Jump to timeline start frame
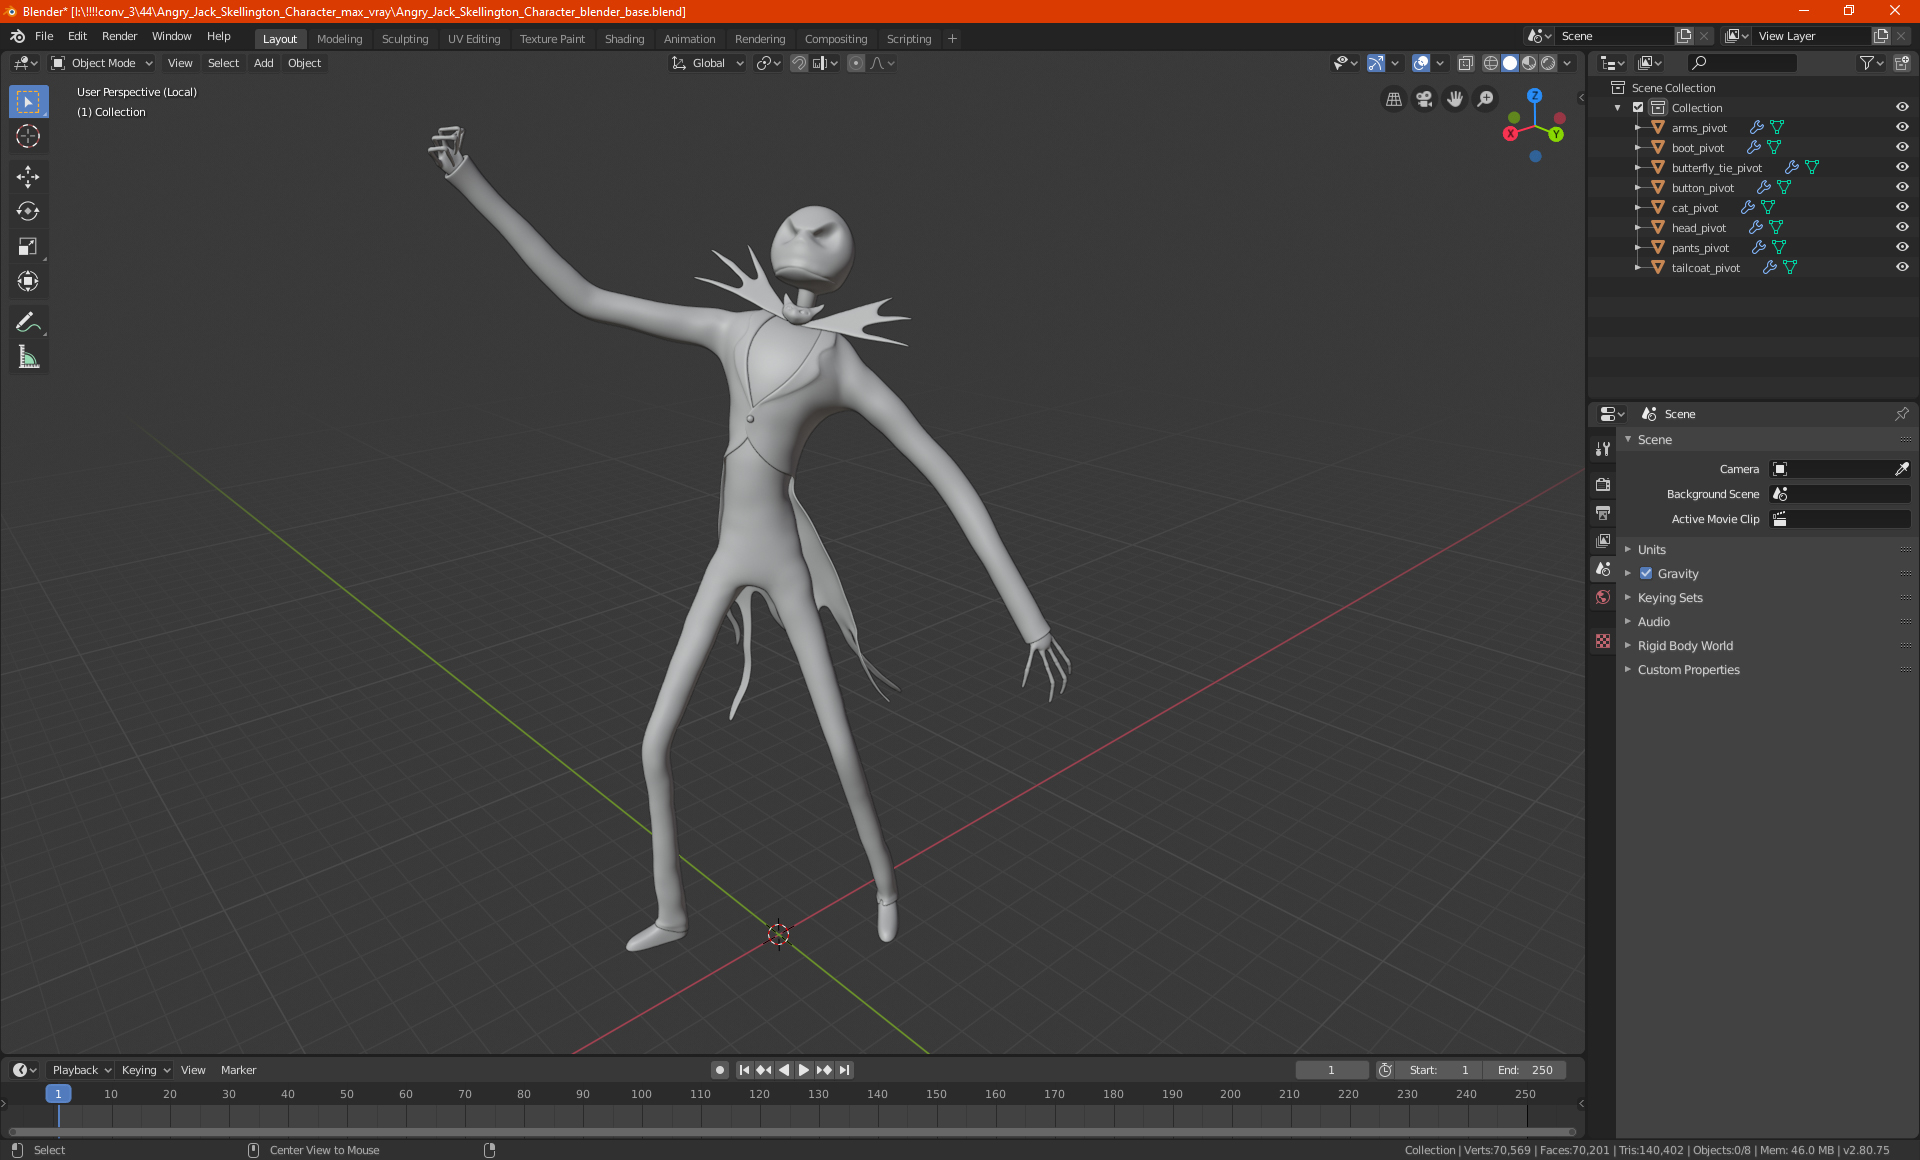 point(744,1070)
